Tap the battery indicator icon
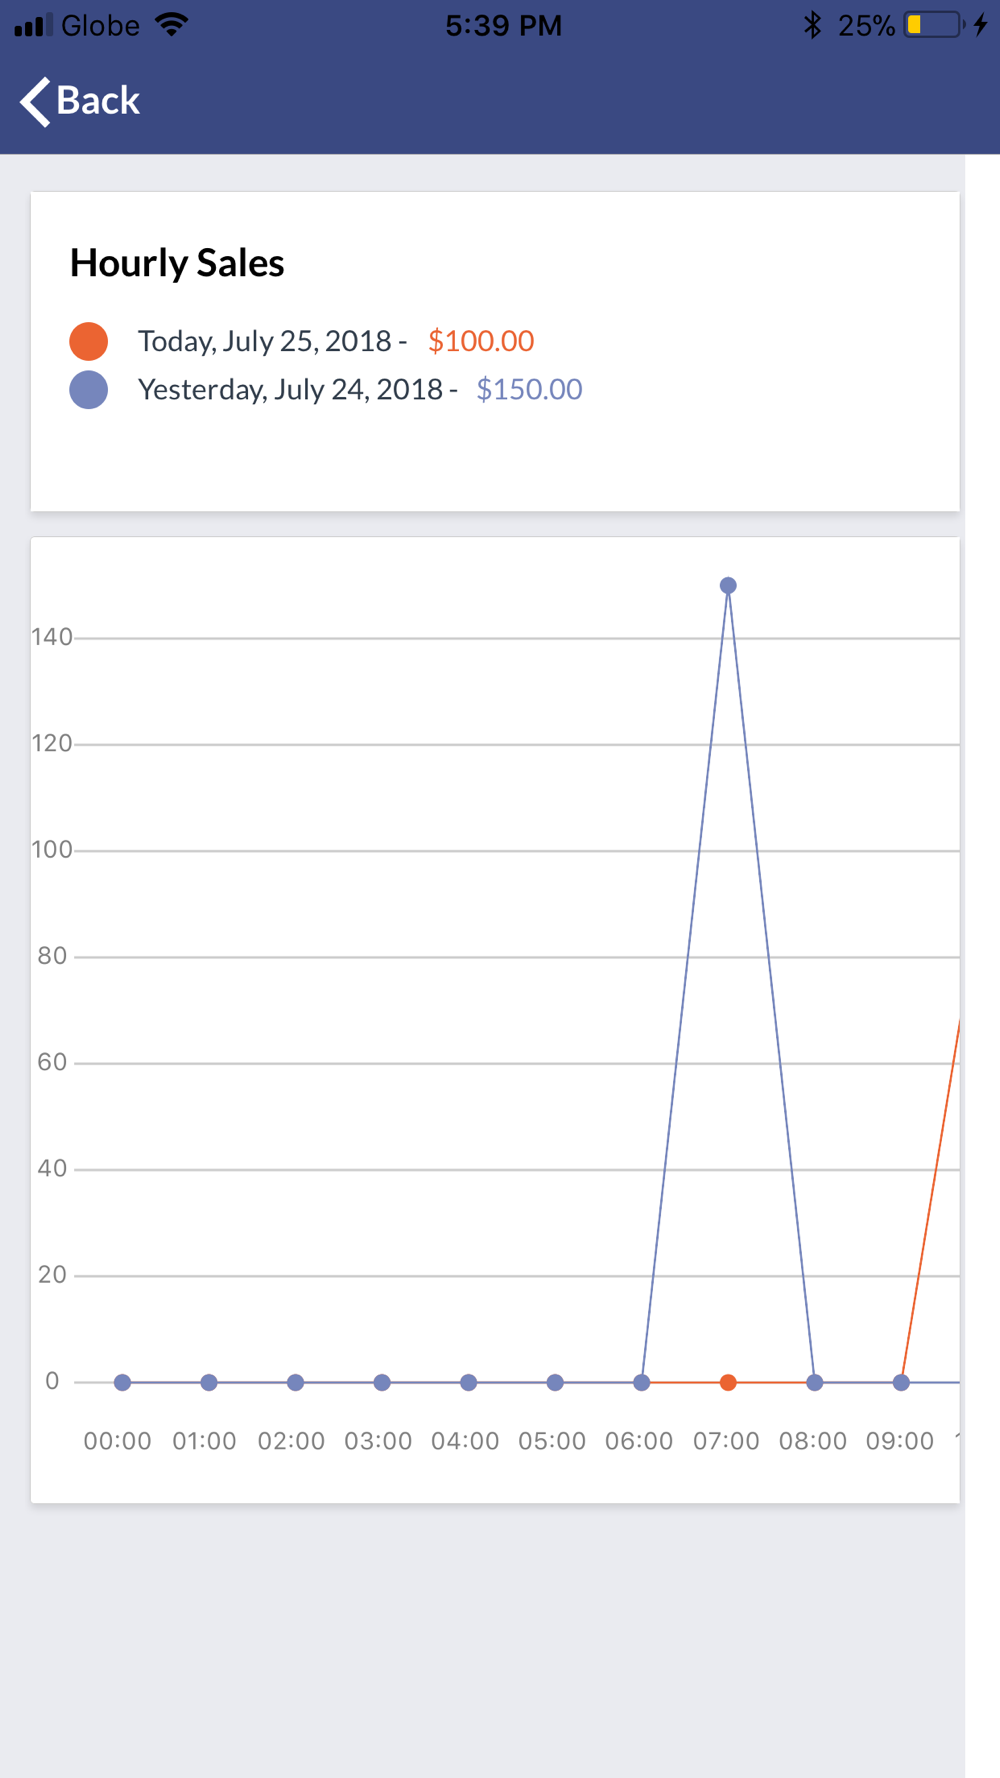Viewport: 1000px width, 1778px height. coord(932,25)
